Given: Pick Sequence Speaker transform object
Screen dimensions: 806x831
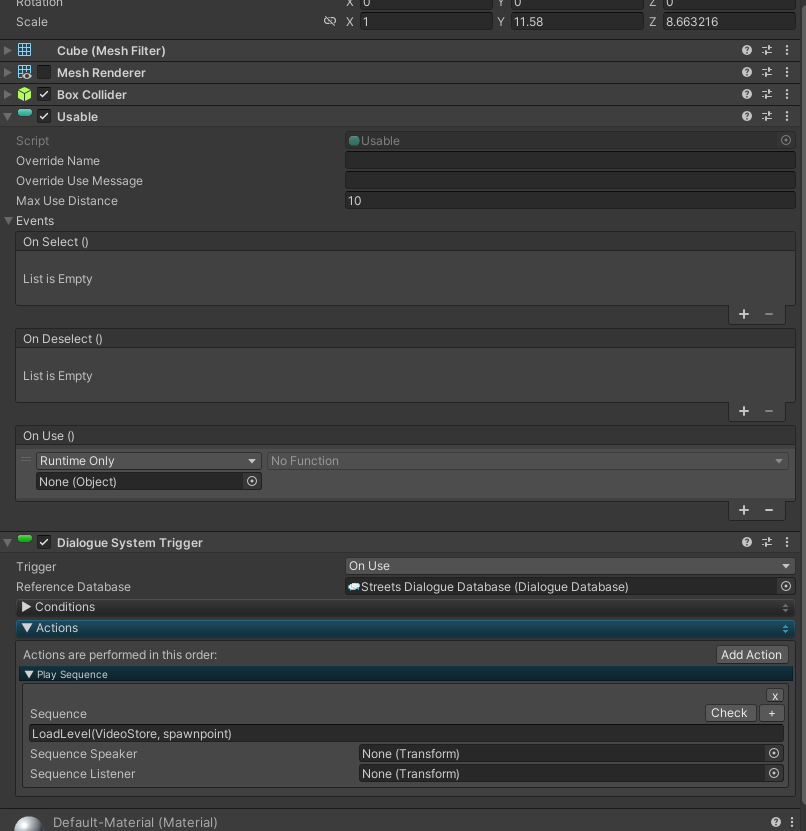Looking at the screenshot, I should point(773,754).
